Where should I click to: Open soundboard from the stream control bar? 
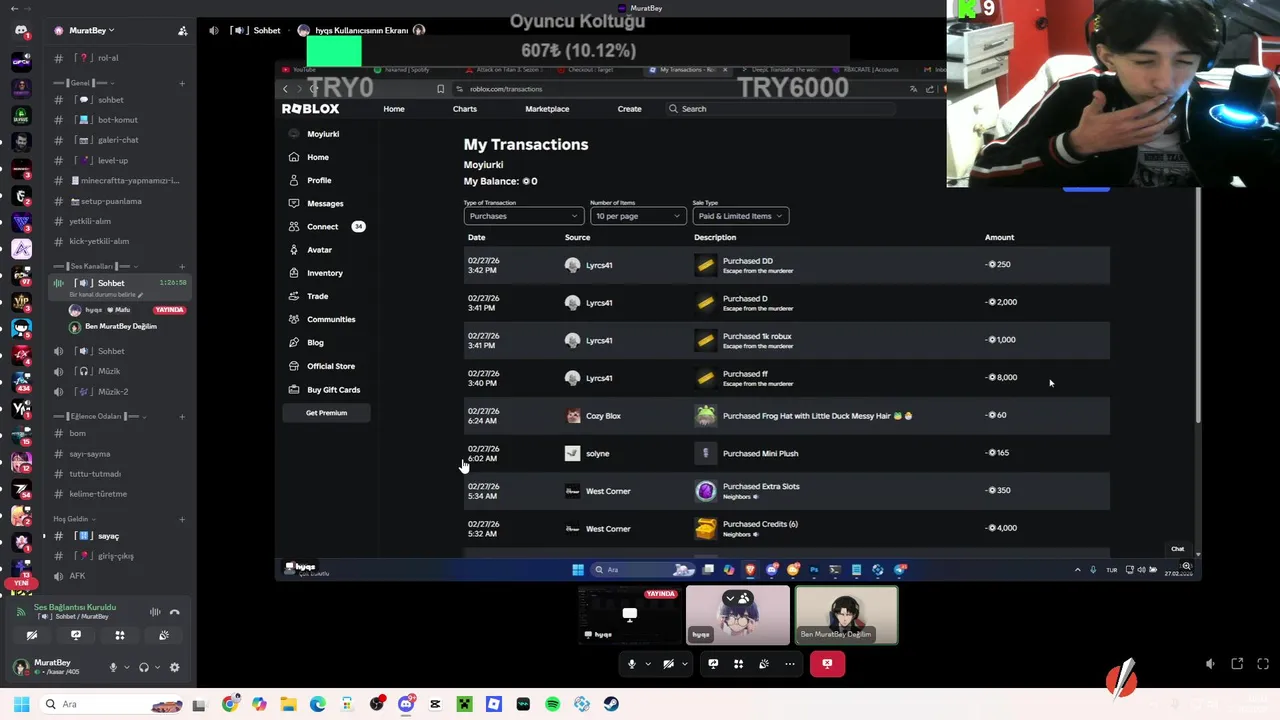coord(764,664)
